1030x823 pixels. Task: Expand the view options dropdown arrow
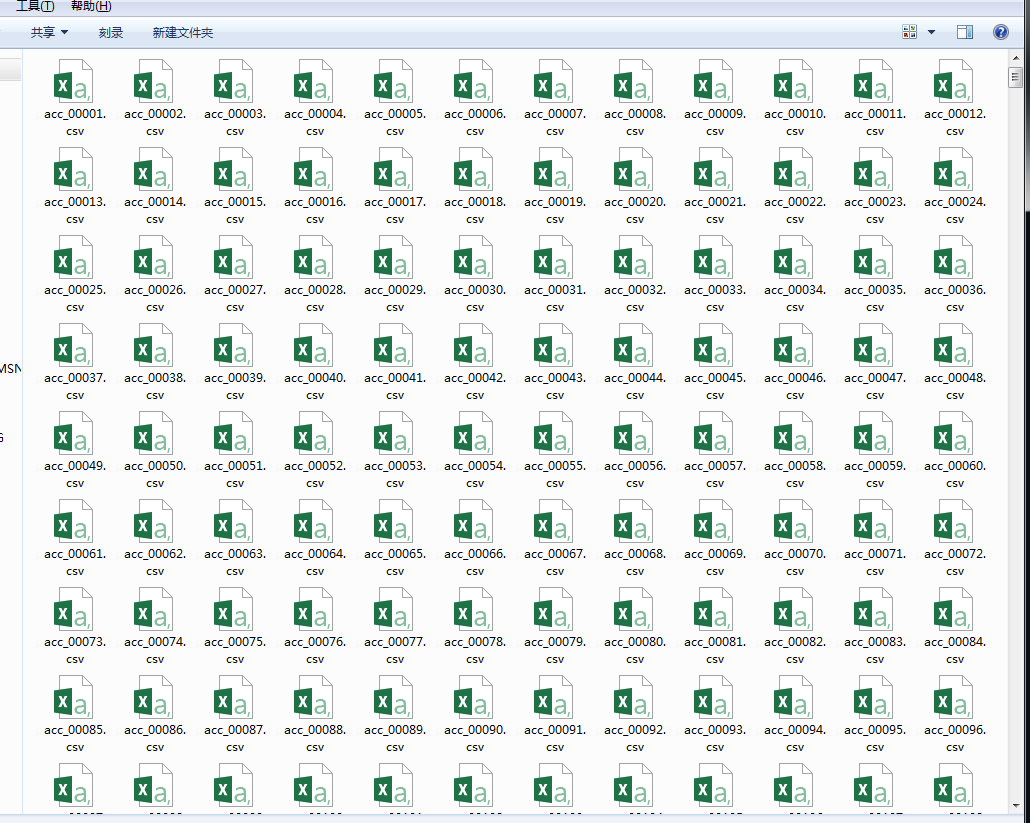pos(931,32)
